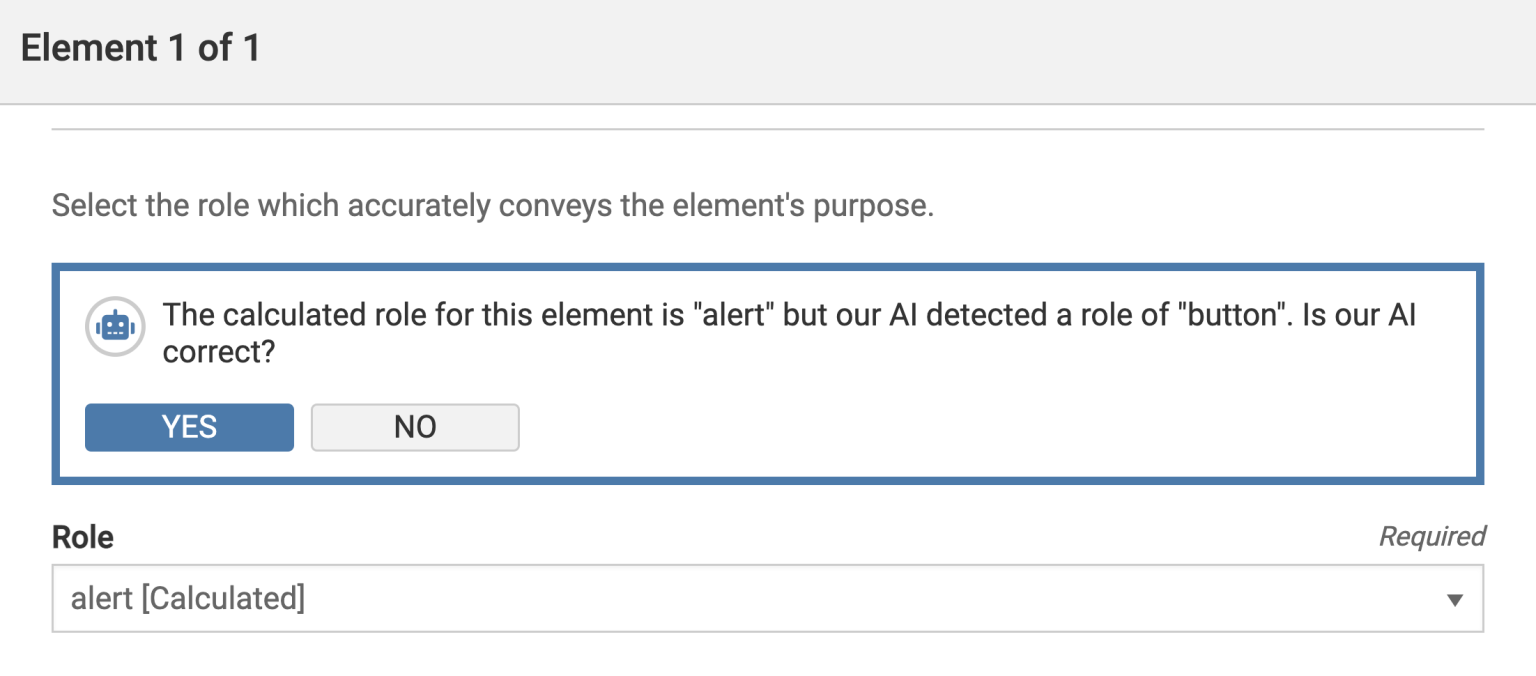Click the small triangle at the dropdown's right edge
This screenshot has height=676, width=1536.
coord(1455,598)
